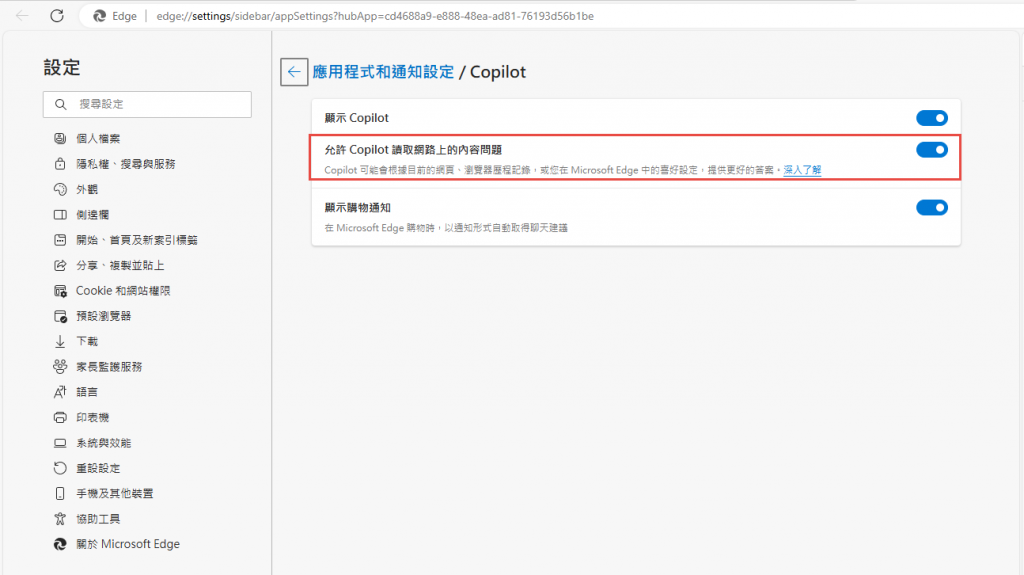Click the Edge icon beside 關於 Microsoft Edge
The image size is (1024, 575).
click(x=60, y=544)
